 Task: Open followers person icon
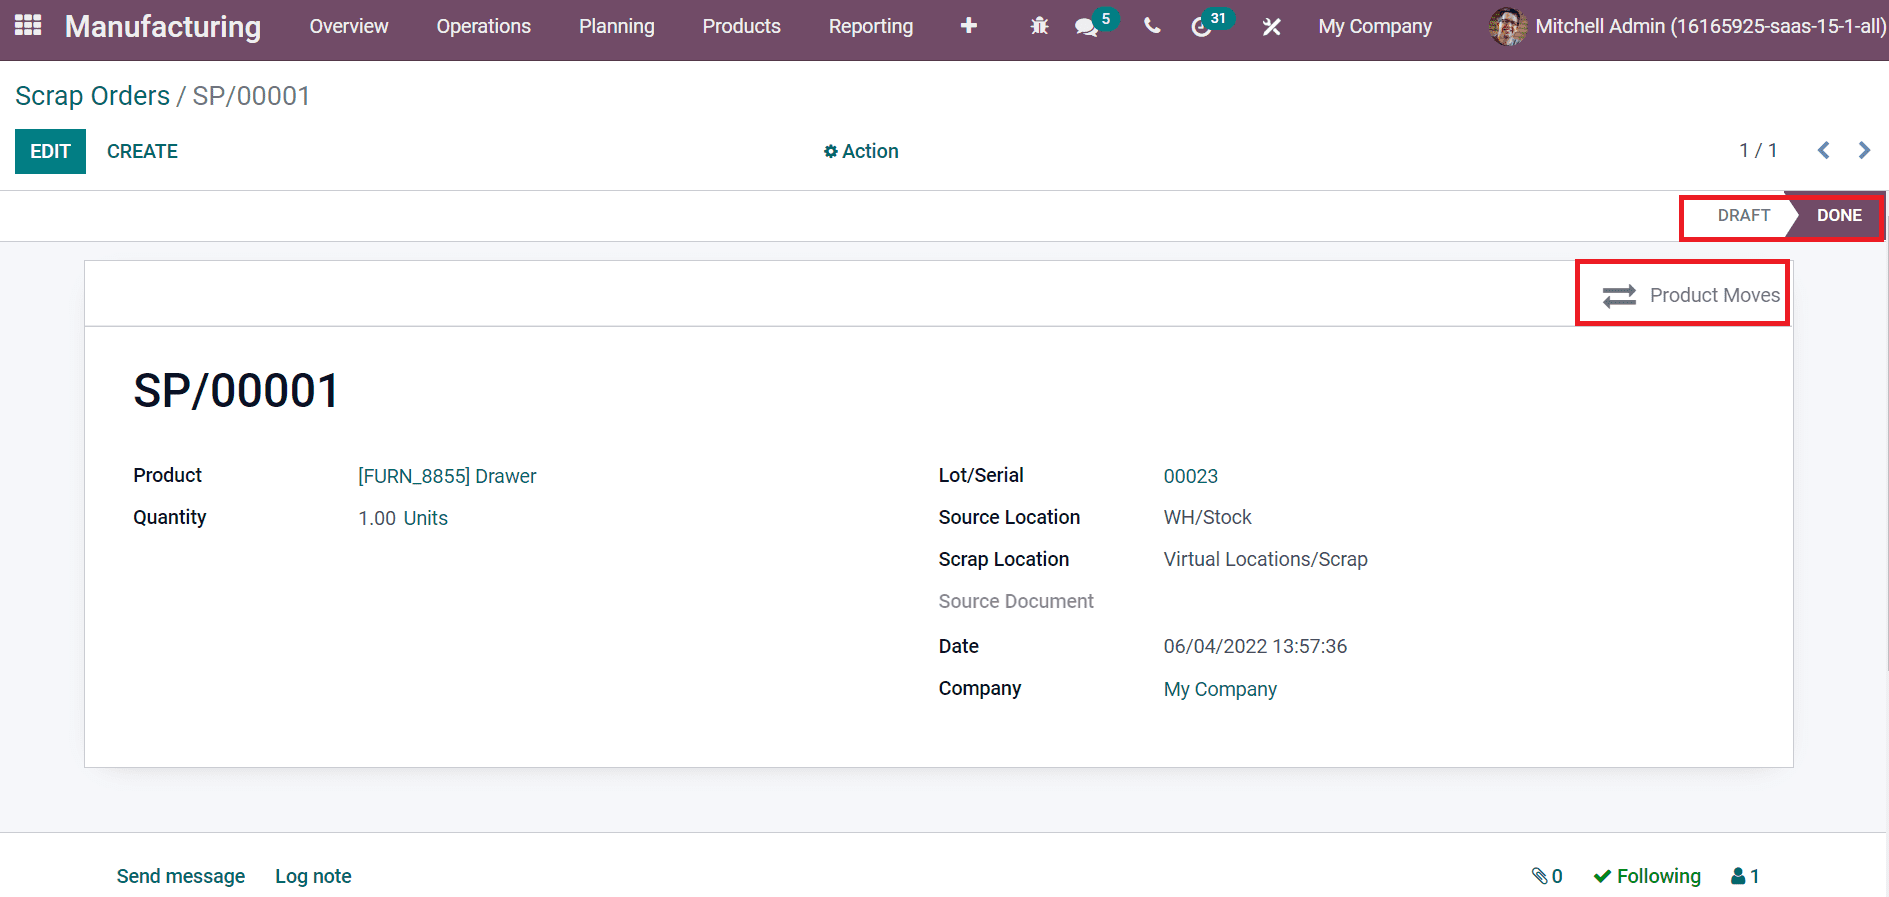point(1738,876)
